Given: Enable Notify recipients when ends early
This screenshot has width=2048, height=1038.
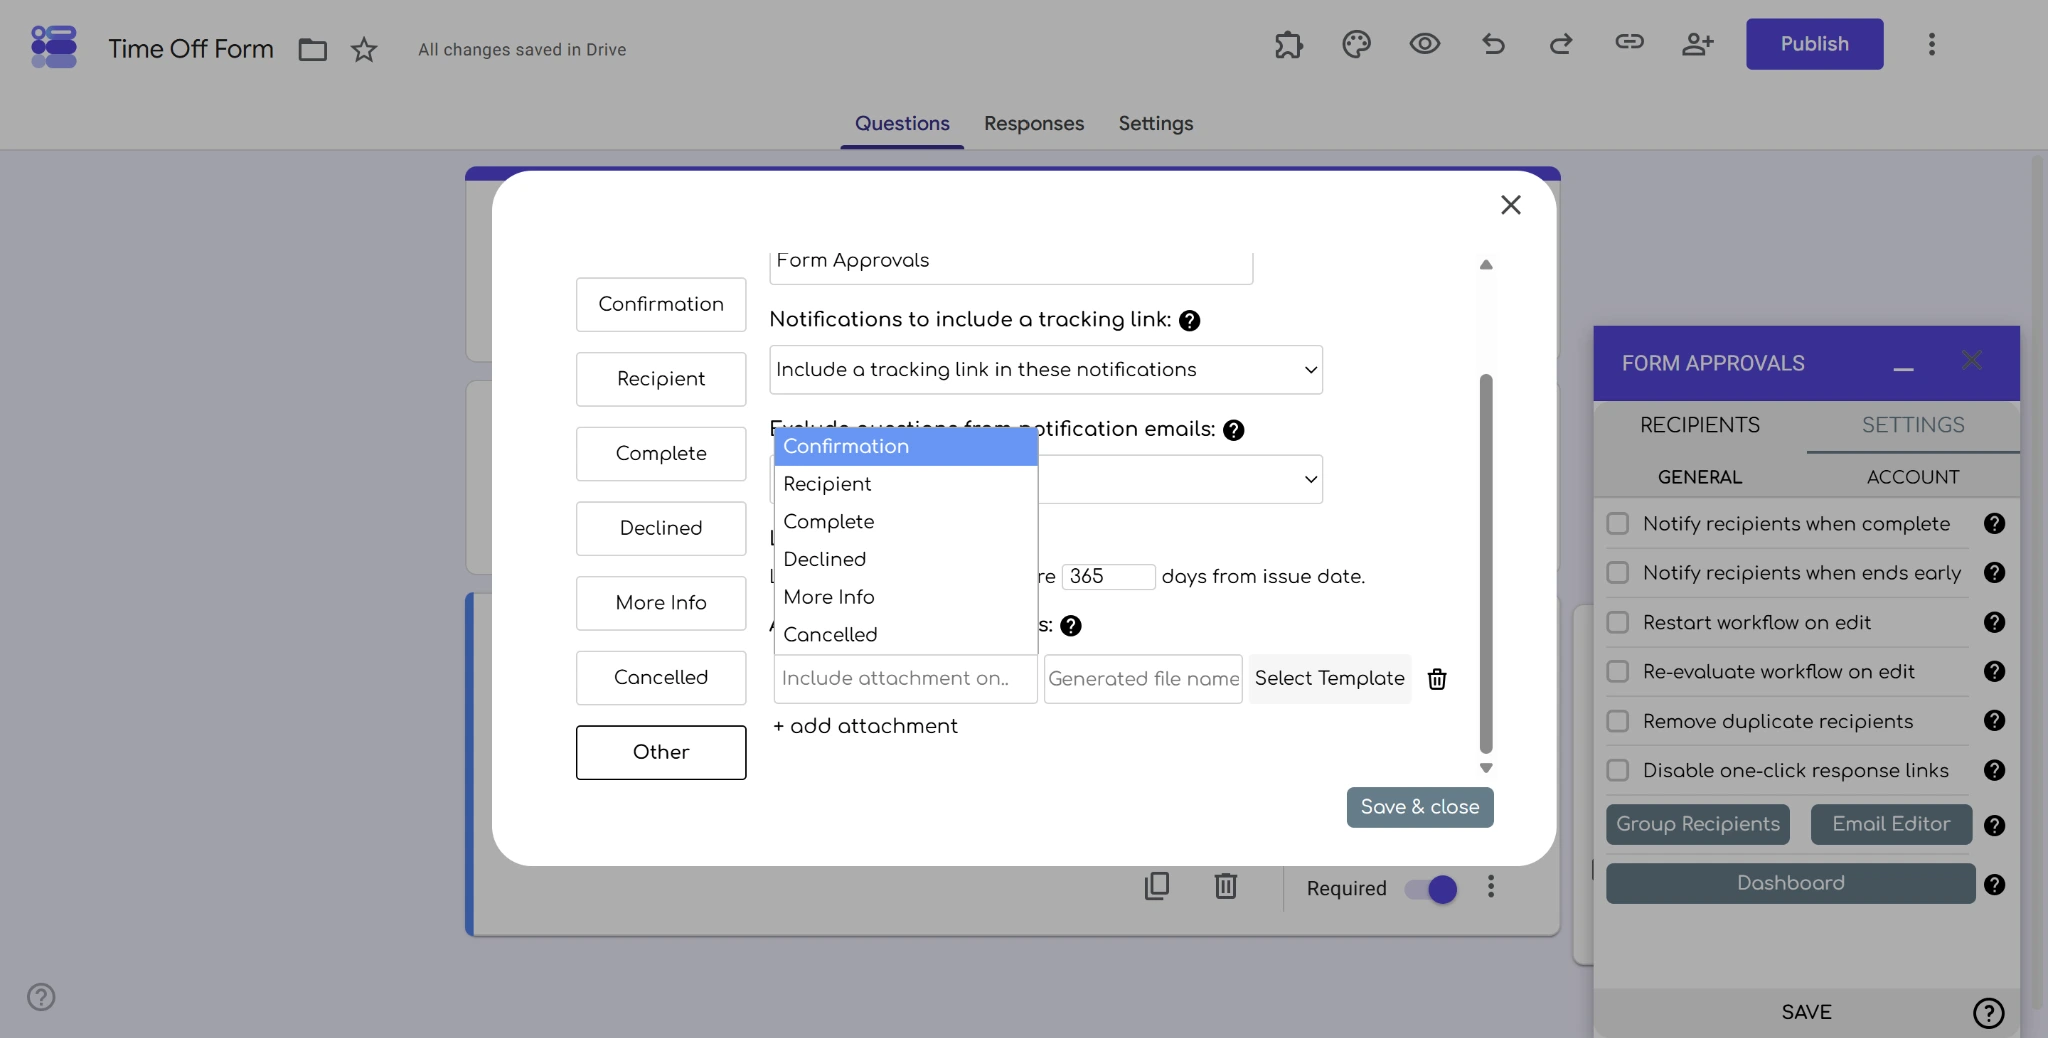Looking at the screenshot, I should tap(1617, 572).
